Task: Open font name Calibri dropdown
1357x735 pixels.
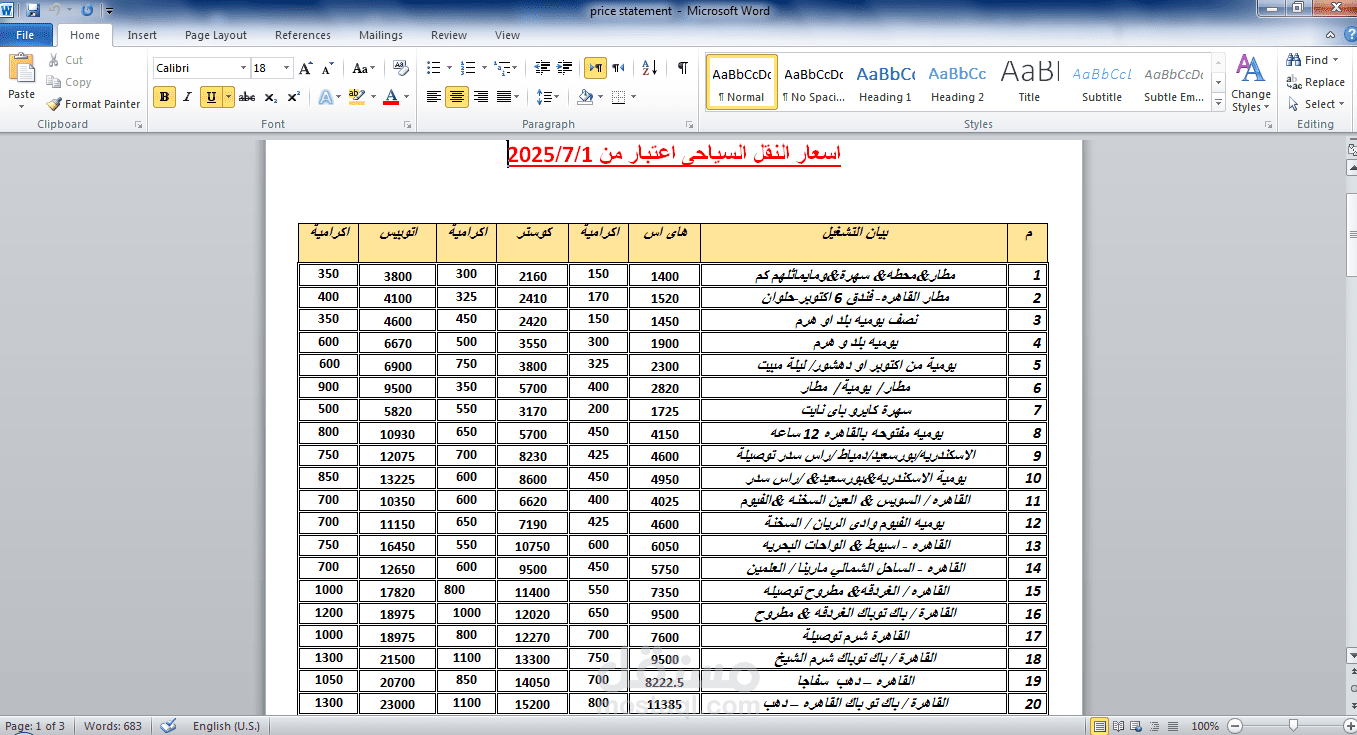Action: click(x=243, y=68)
